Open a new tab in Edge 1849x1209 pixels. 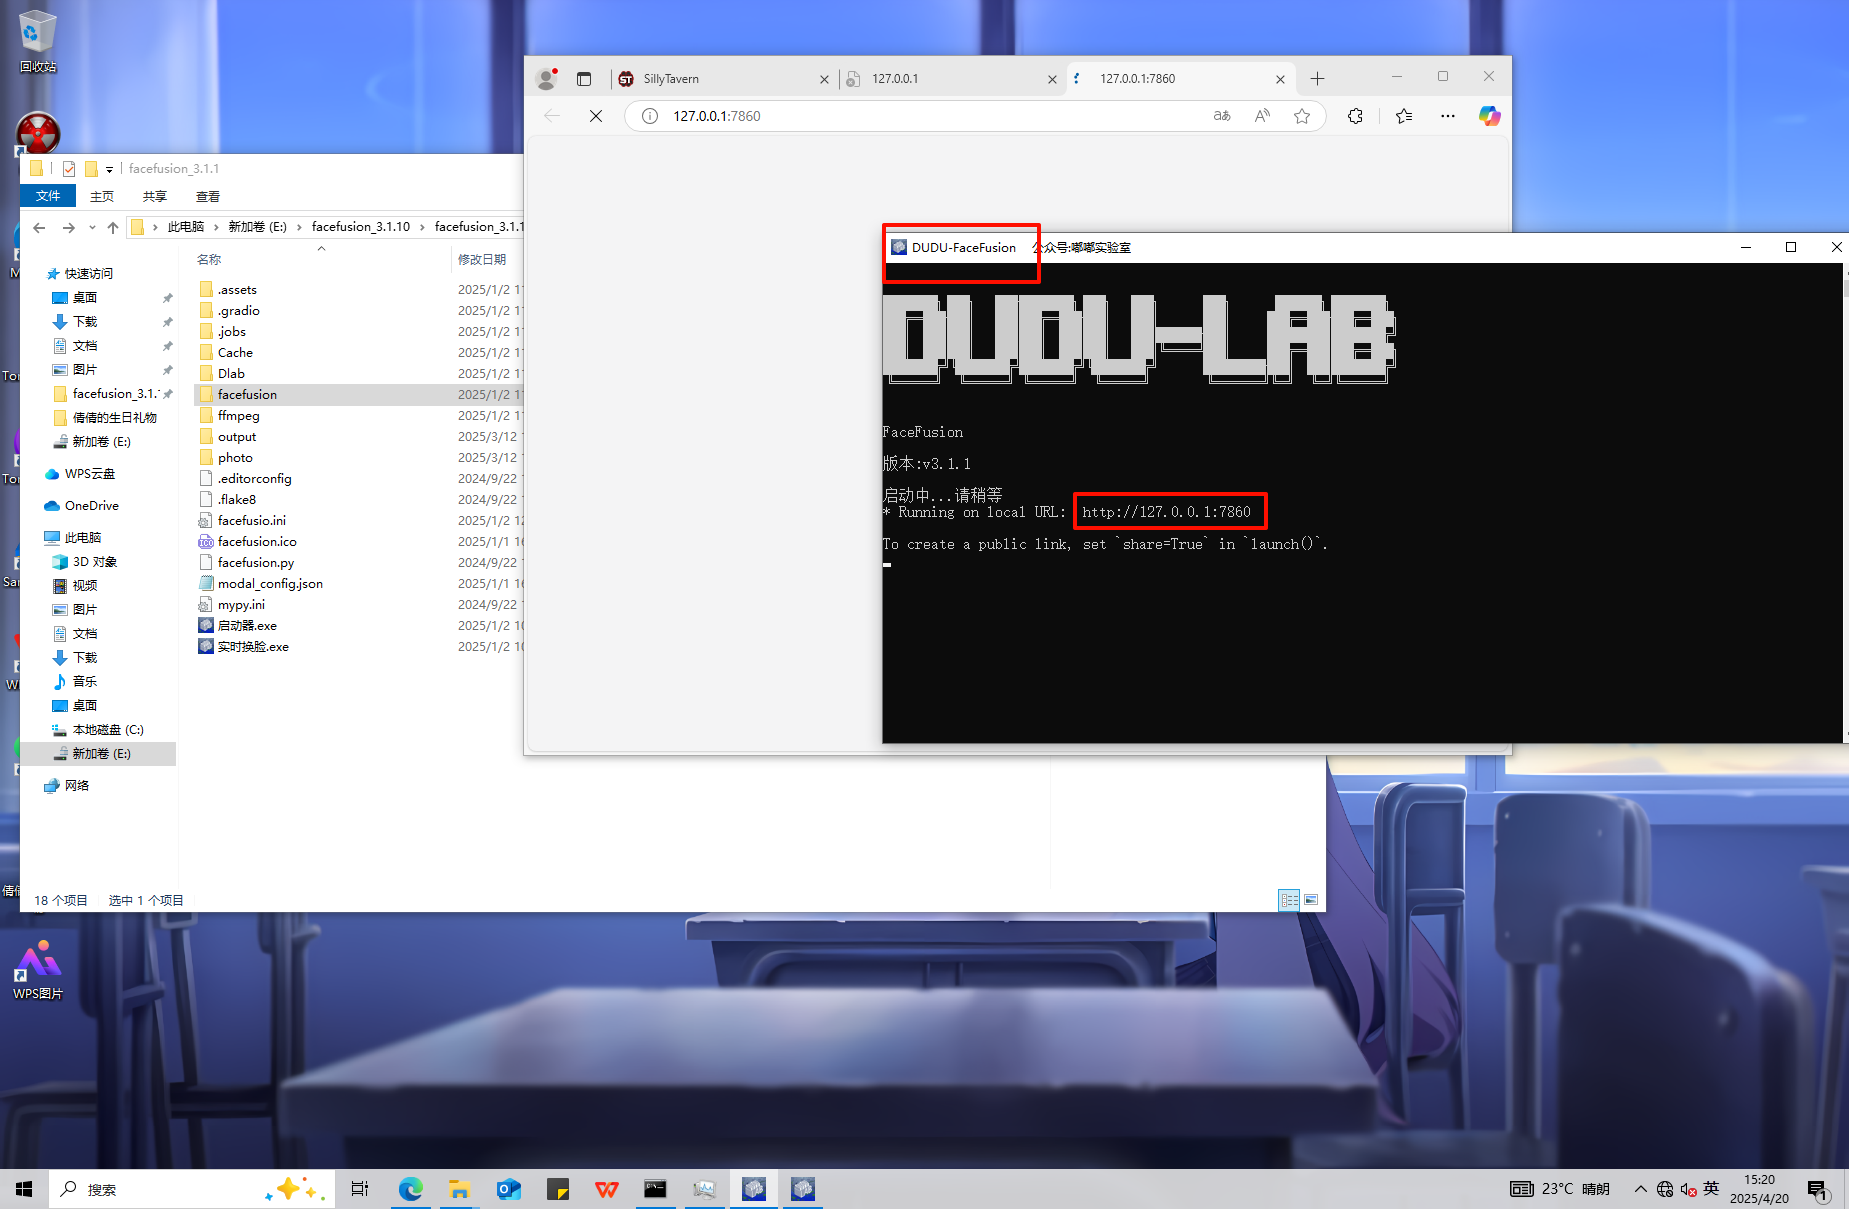pyautogui.click(x=1317, y=78)
